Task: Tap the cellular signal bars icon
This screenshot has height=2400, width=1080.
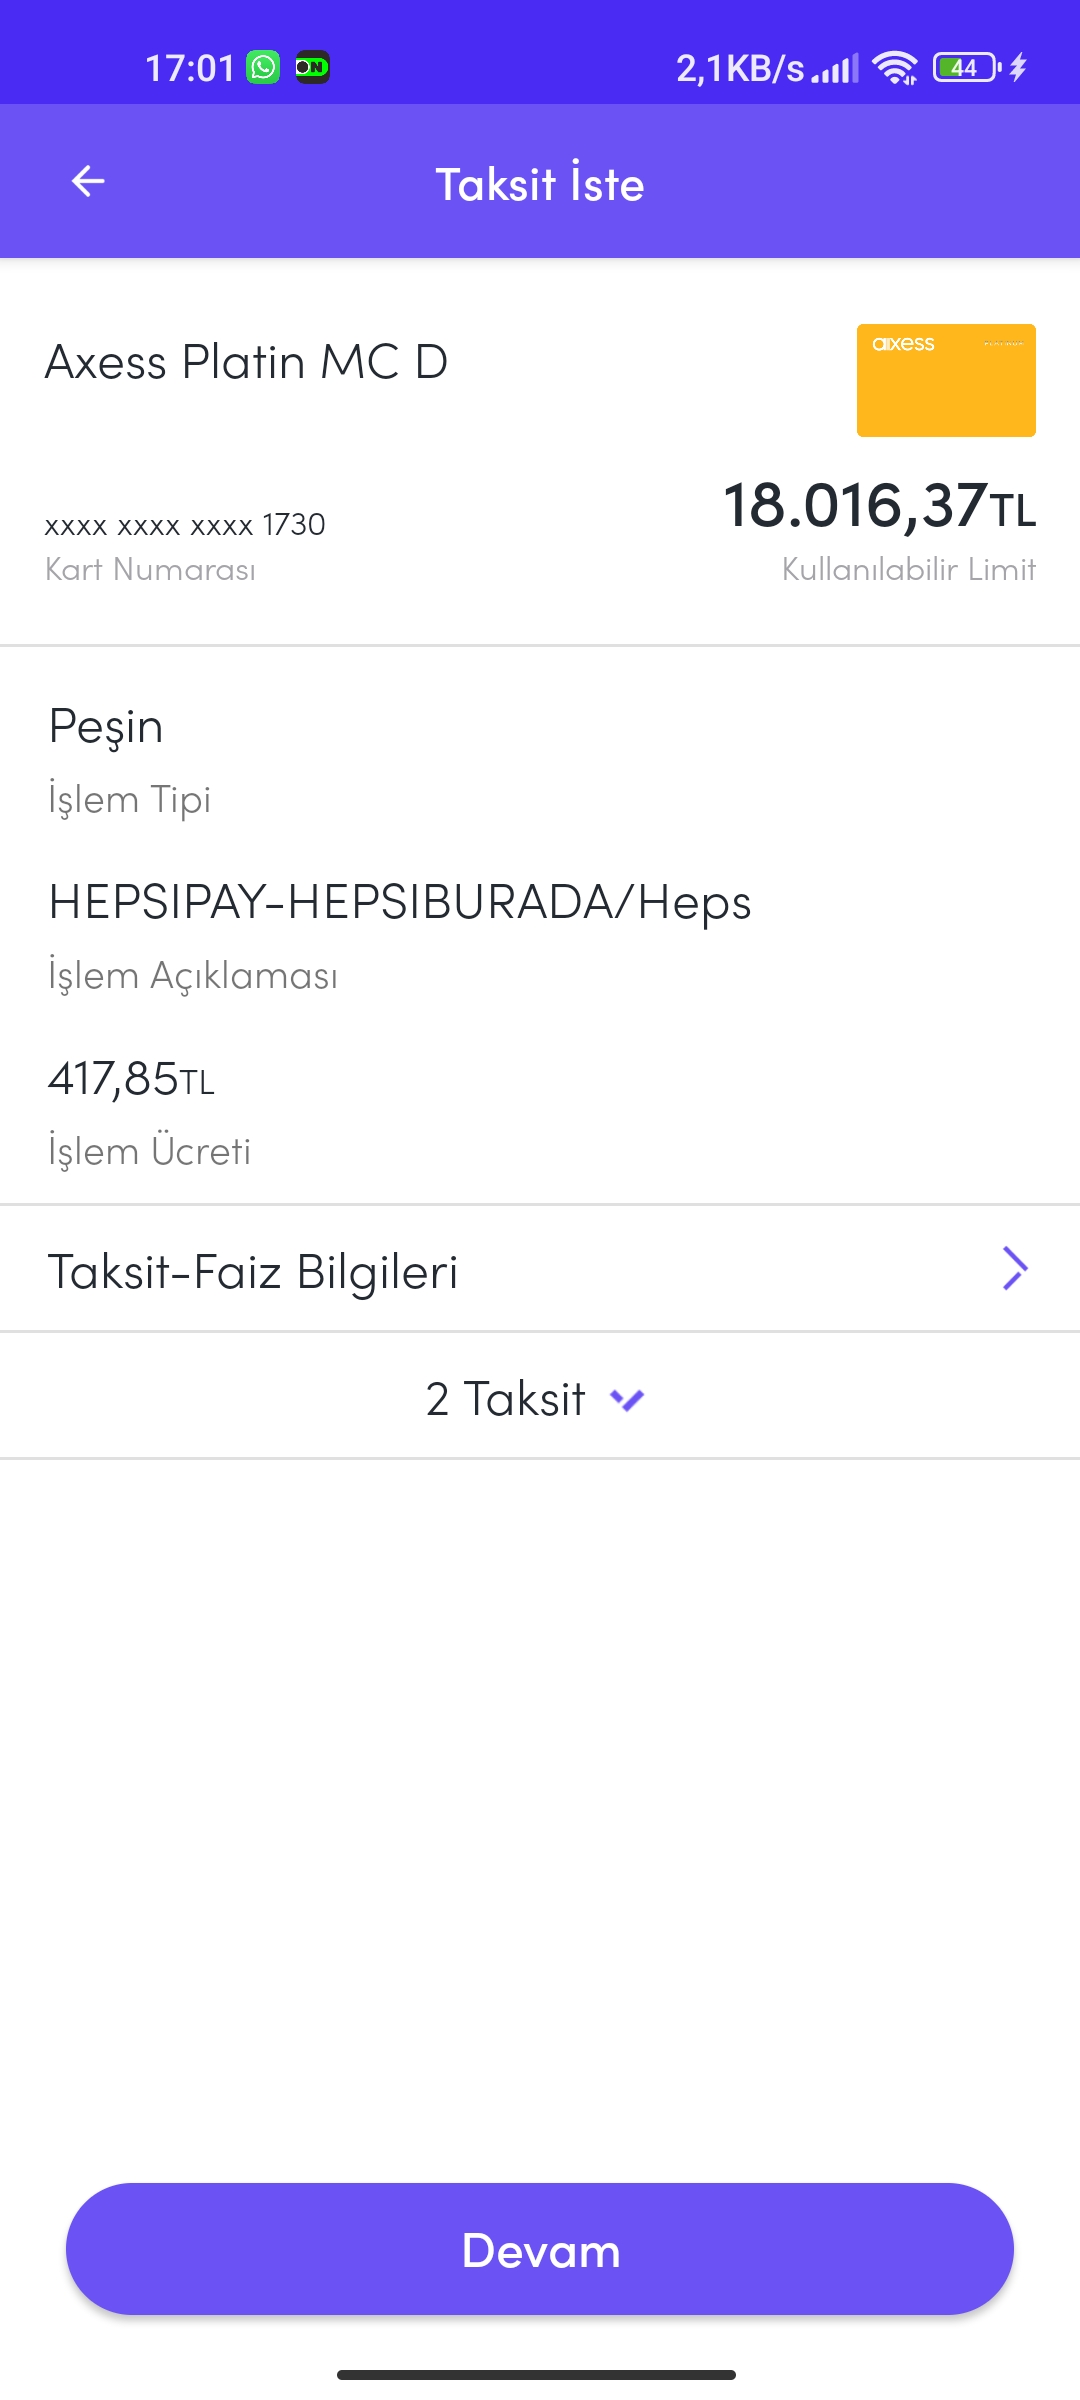Action: (x=835, y=70)
